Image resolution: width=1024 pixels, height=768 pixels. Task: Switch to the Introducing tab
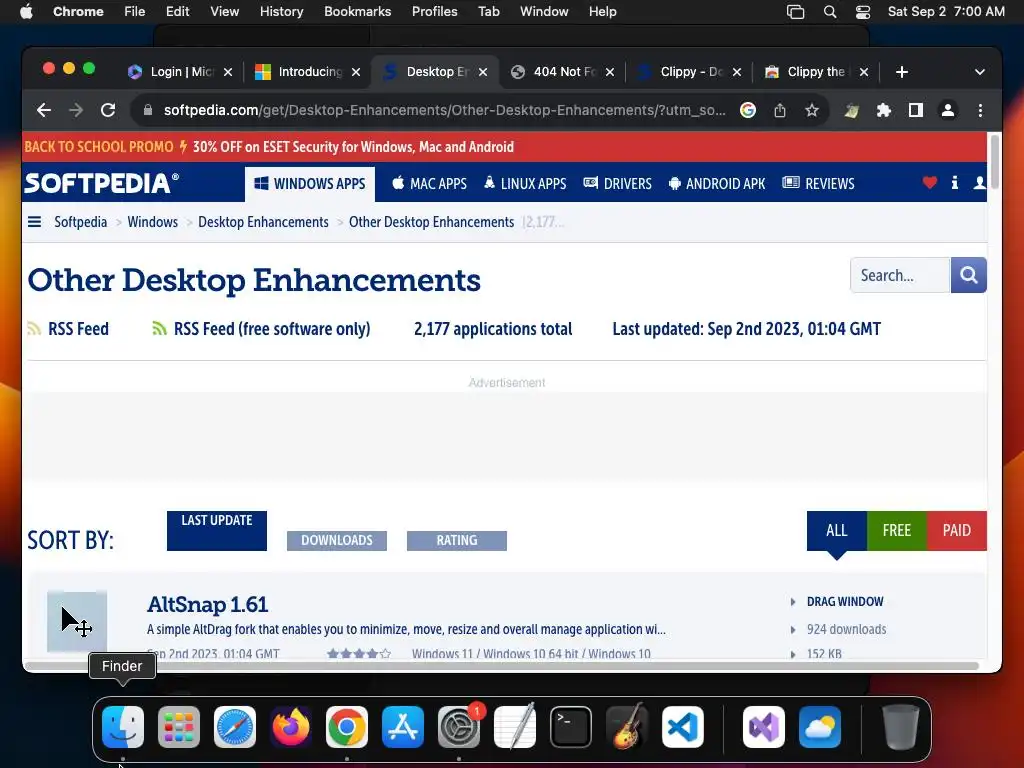click(308, 72)
